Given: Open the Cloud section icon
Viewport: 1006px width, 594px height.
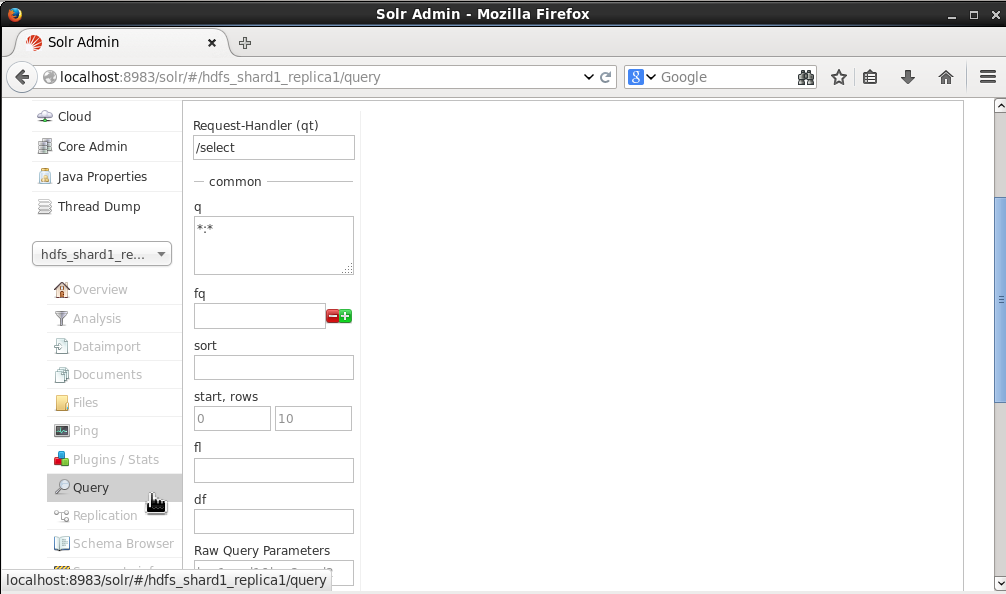Looking at the screenshot, I should pyautogui.click(x=45, y=116).
